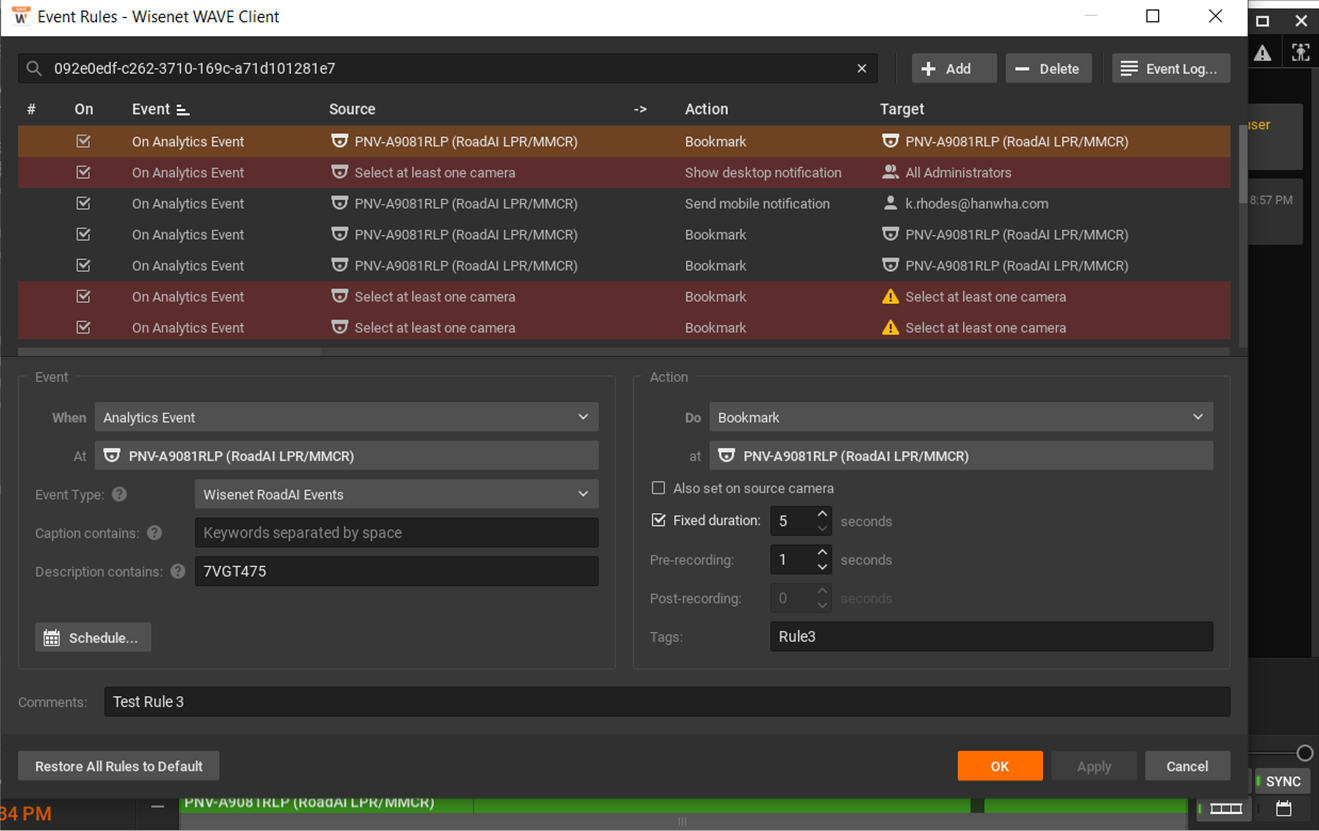Uncheck the On box for the first Bookmark rule
The height and width of the screenshot is (831, 1319).
tap(83, 141)
